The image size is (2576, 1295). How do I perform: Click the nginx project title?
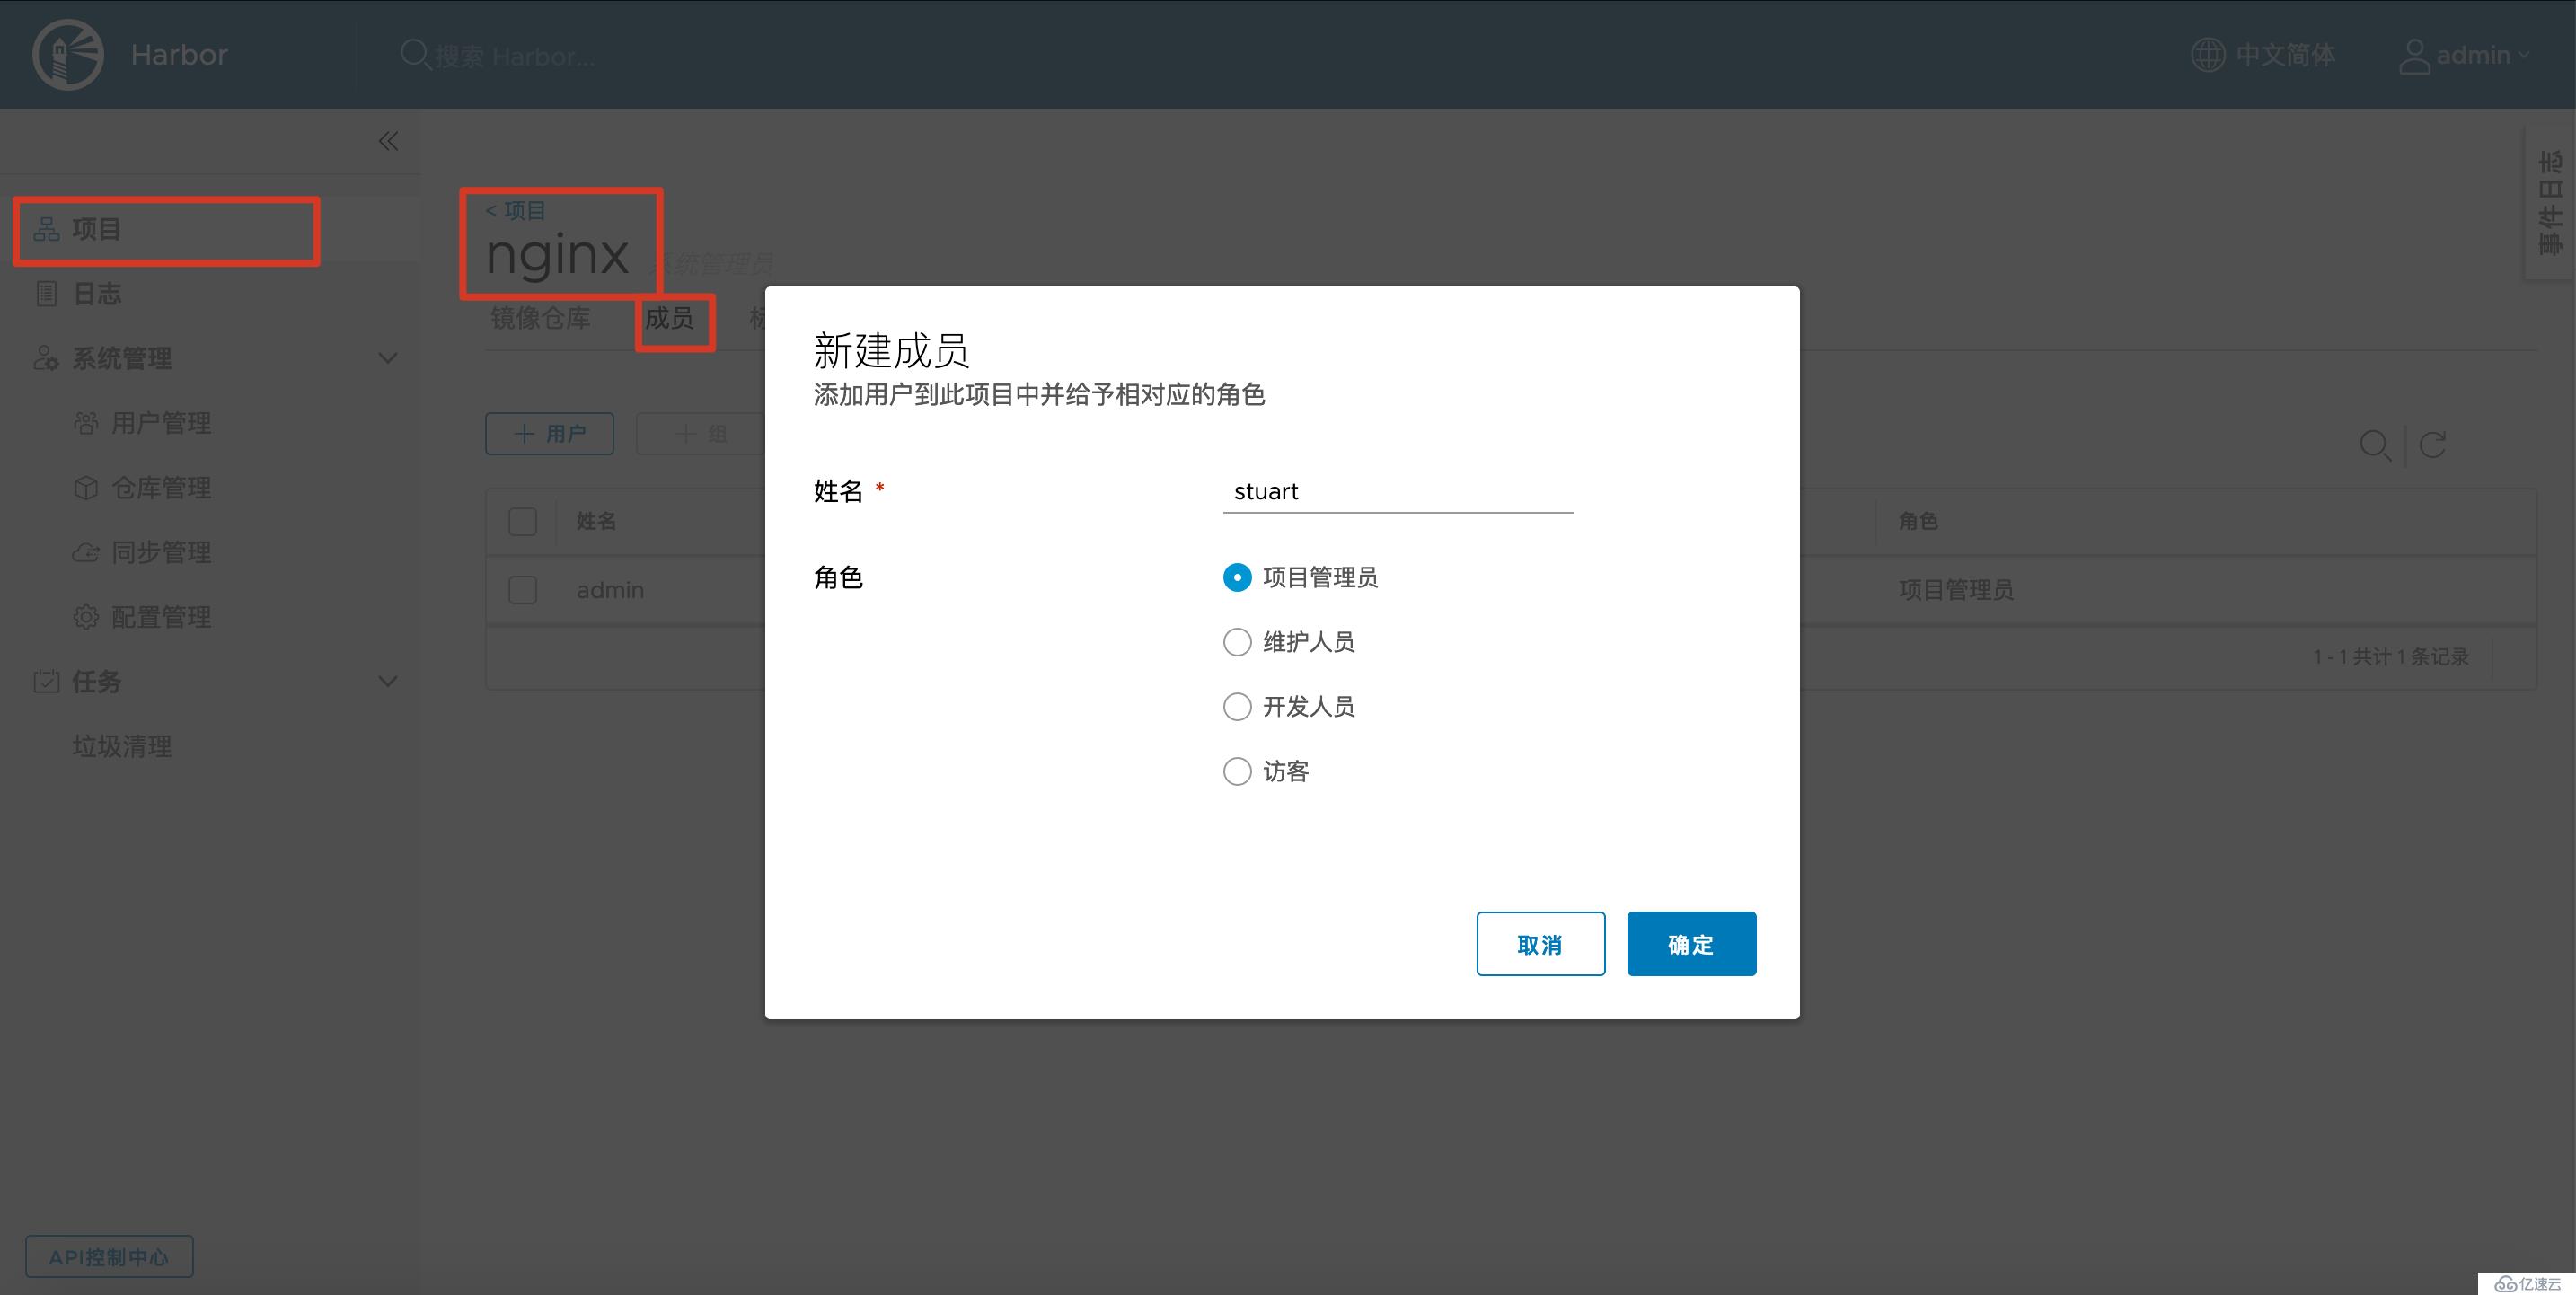coord(557,254)
